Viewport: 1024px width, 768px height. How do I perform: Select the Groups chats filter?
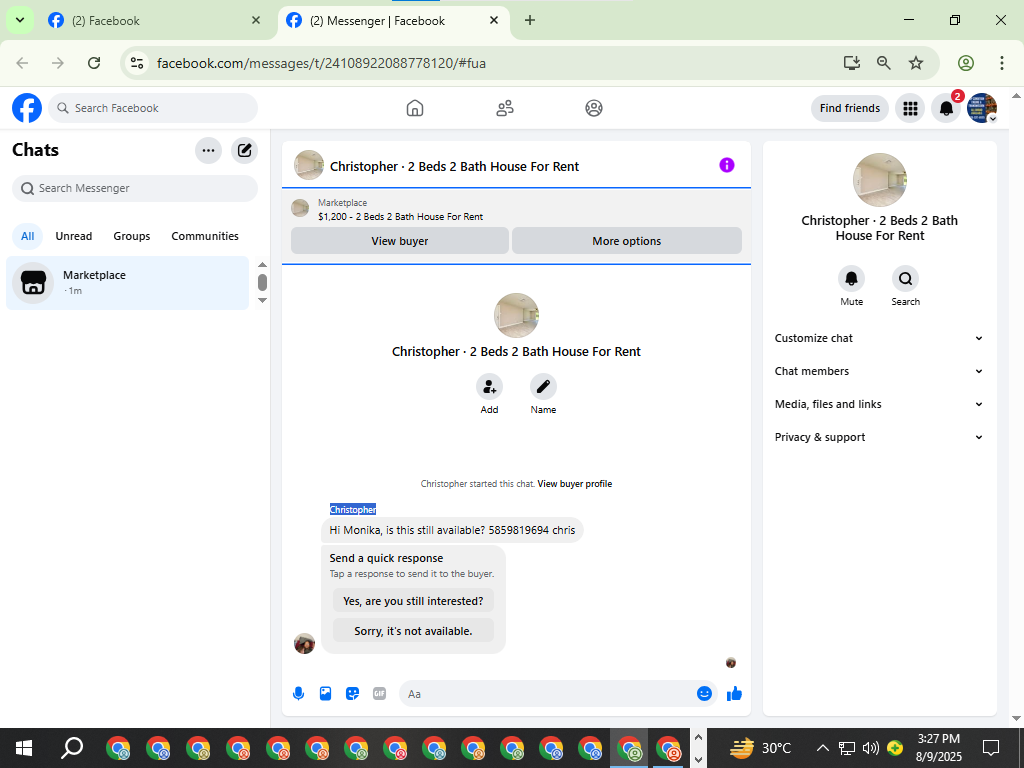[x=131, y=236]
